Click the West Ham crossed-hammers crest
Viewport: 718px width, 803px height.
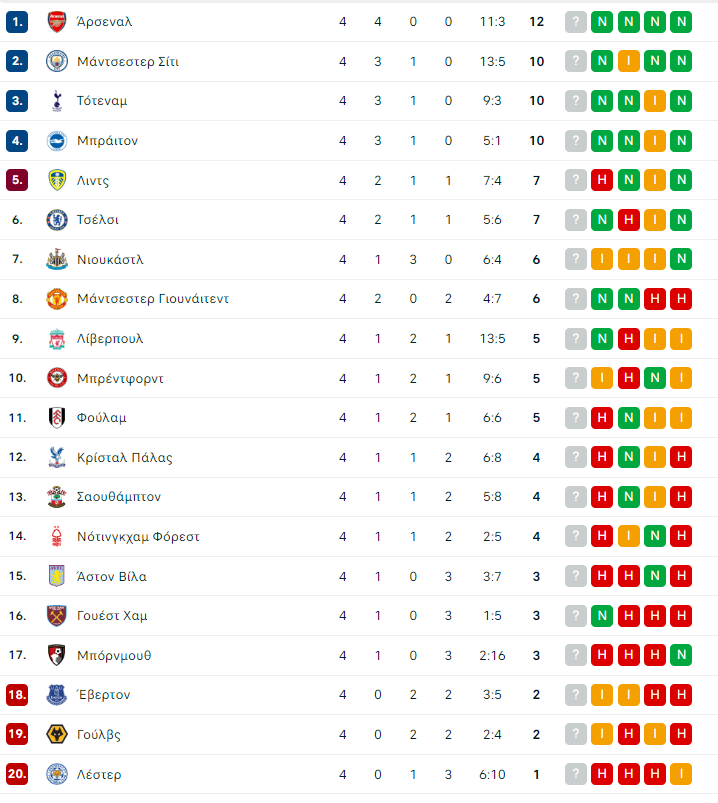click(x=57, y=616)
